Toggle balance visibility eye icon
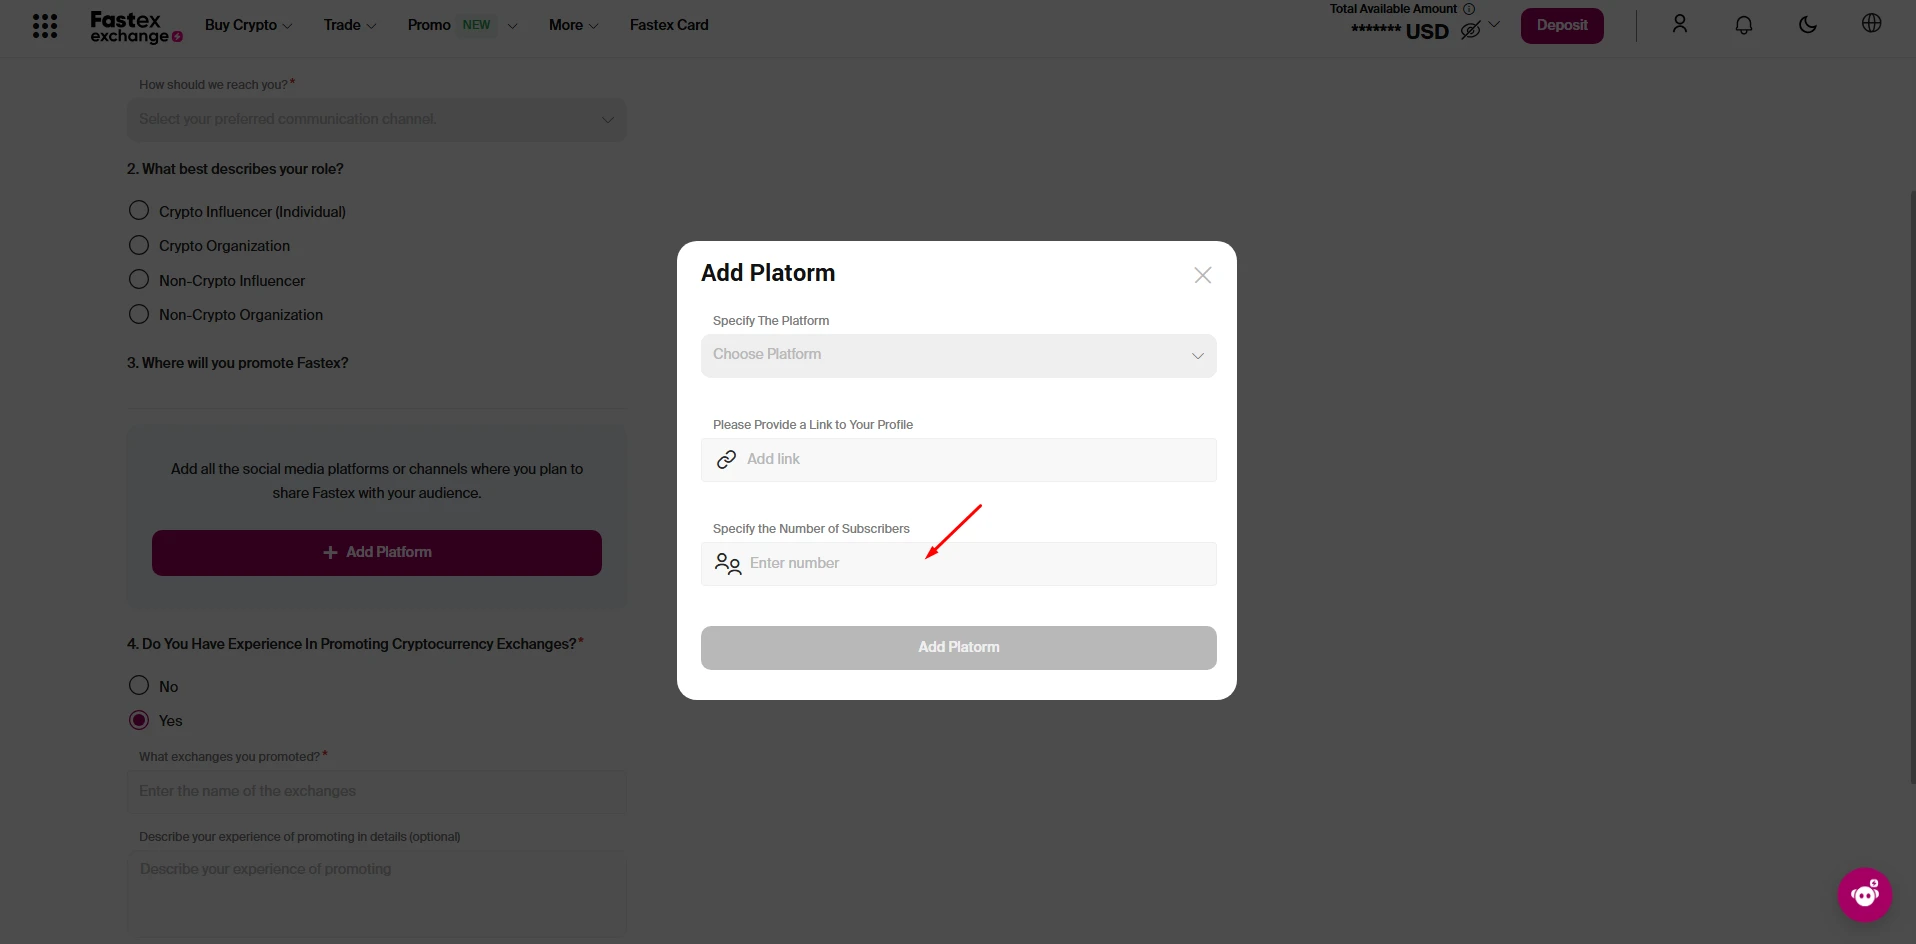 [1470, 31]
